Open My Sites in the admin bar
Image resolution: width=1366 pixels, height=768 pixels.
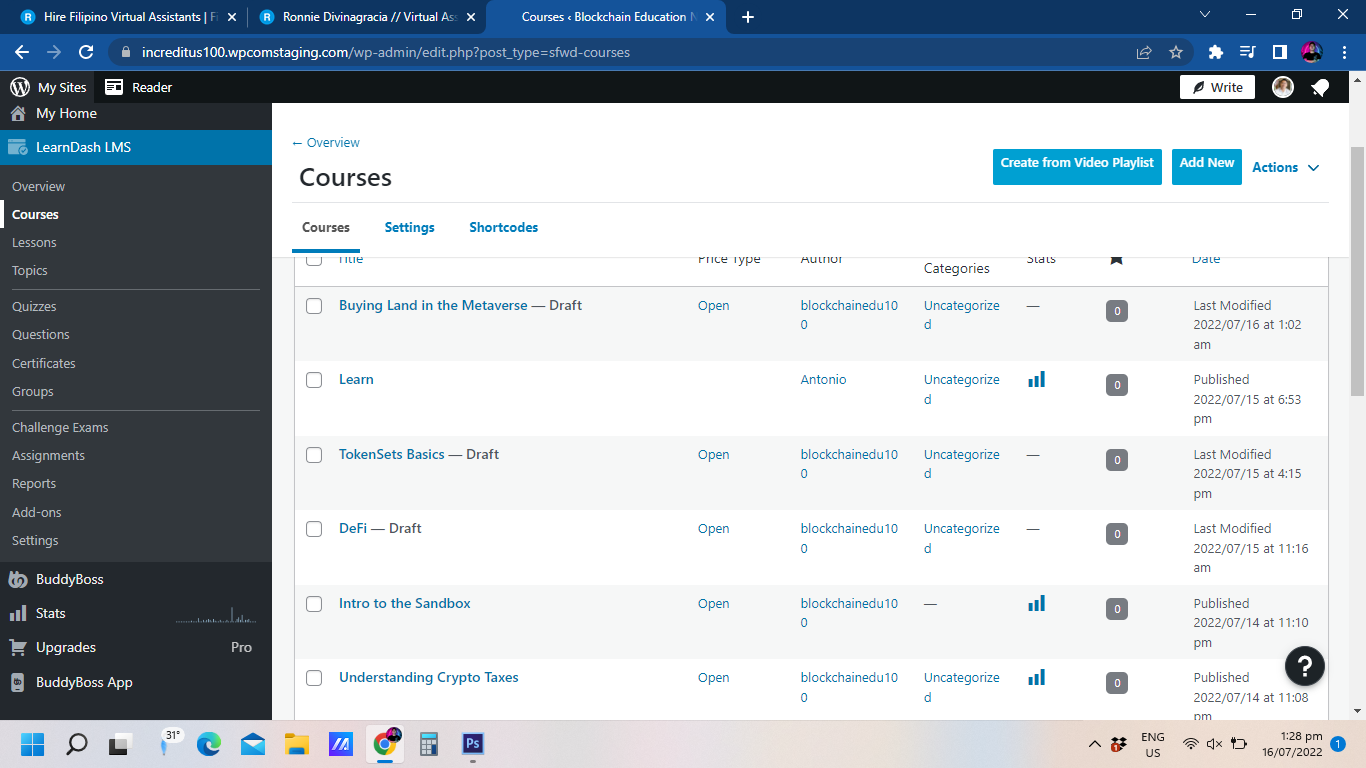point(49,87)
